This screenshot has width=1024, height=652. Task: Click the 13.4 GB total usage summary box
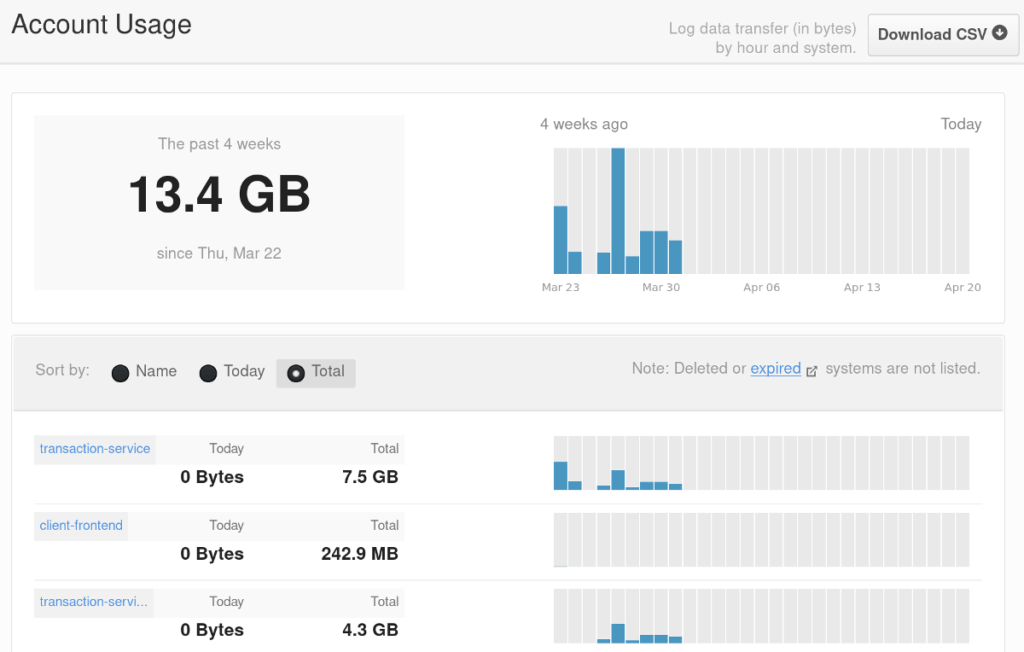click(x=219, y=203)
